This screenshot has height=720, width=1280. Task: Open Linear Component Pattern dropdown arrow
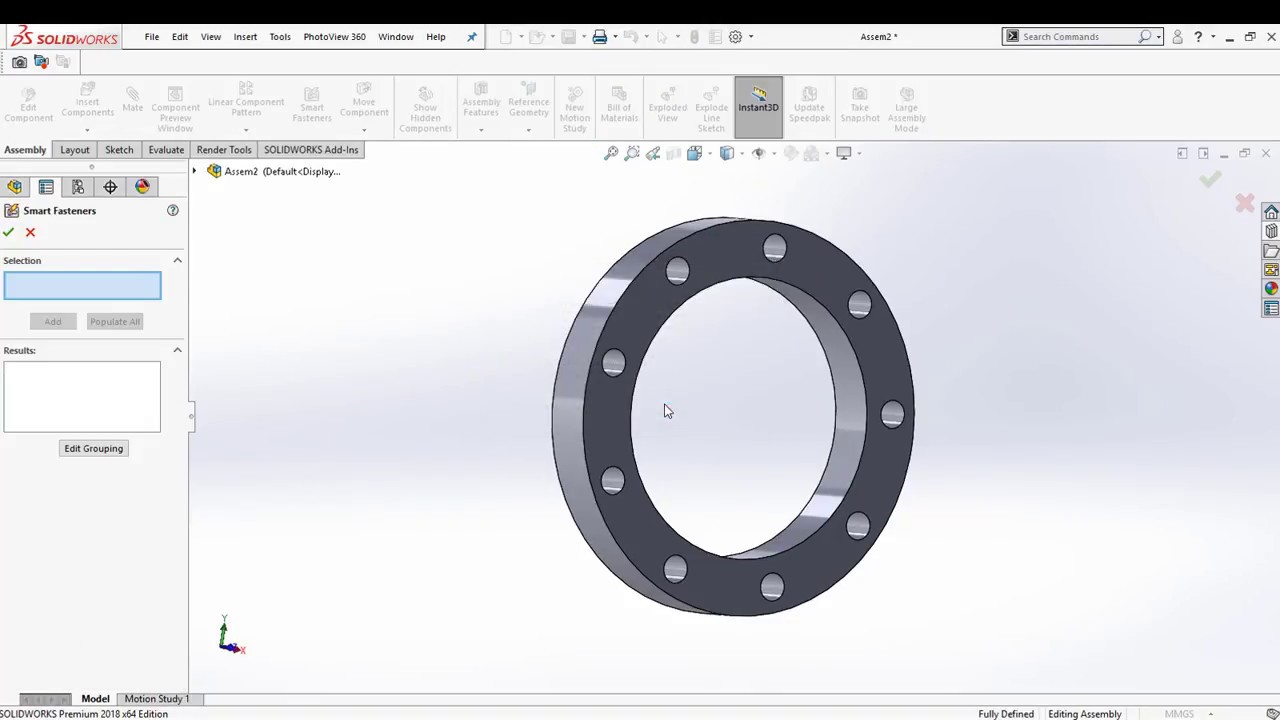click(x=246, y=130)
